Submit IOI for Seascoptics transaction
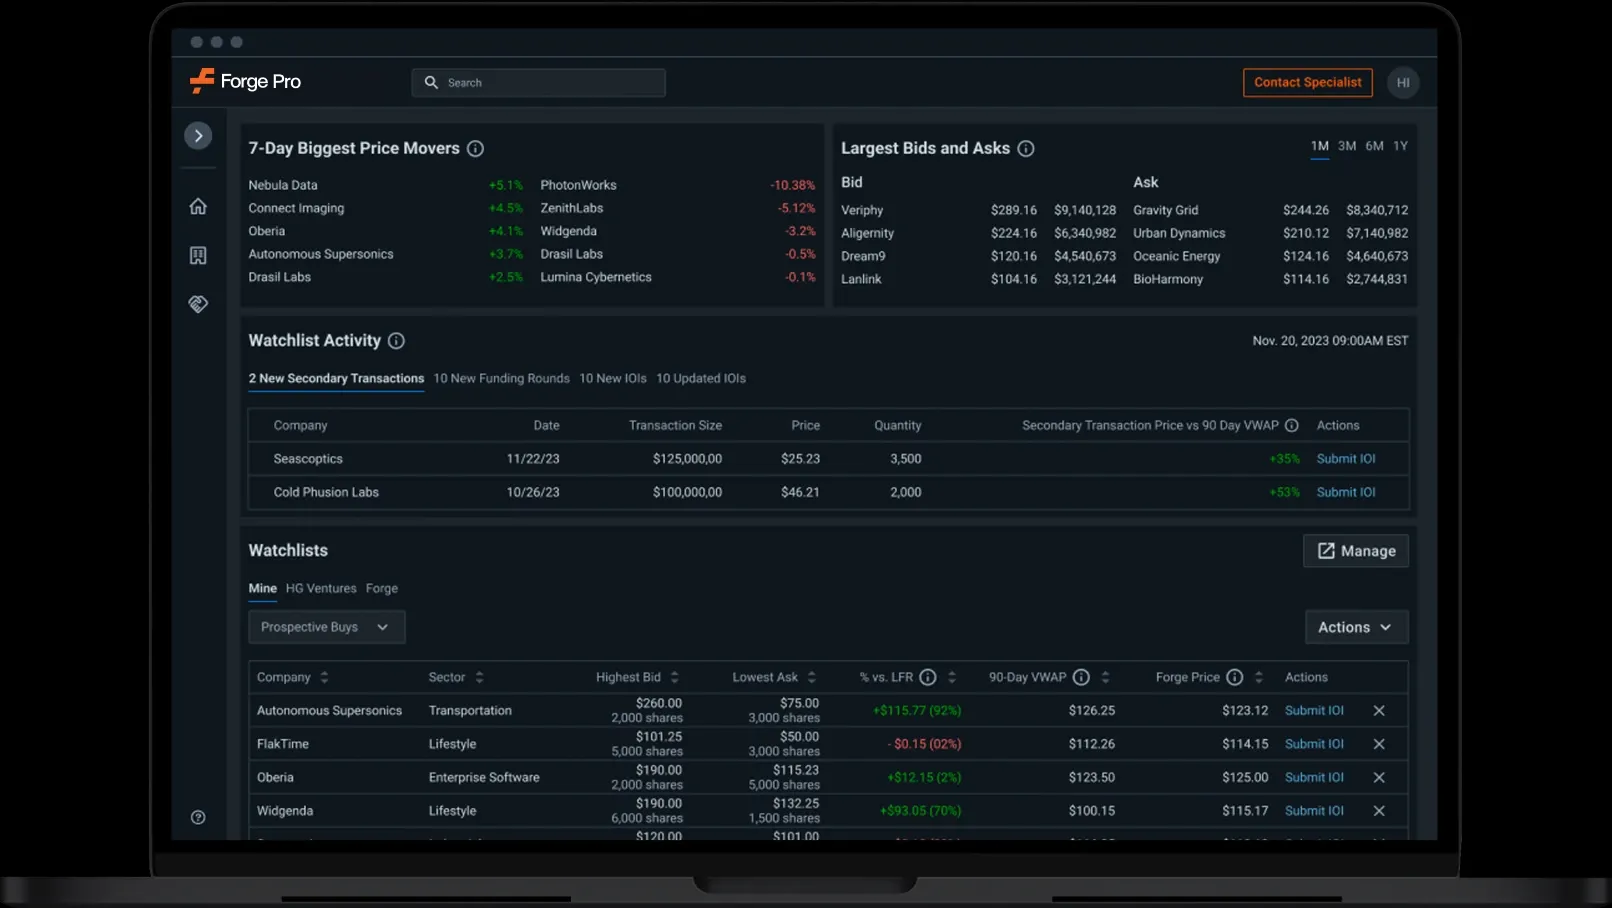1612x908 pixels. coord(1346,458)
